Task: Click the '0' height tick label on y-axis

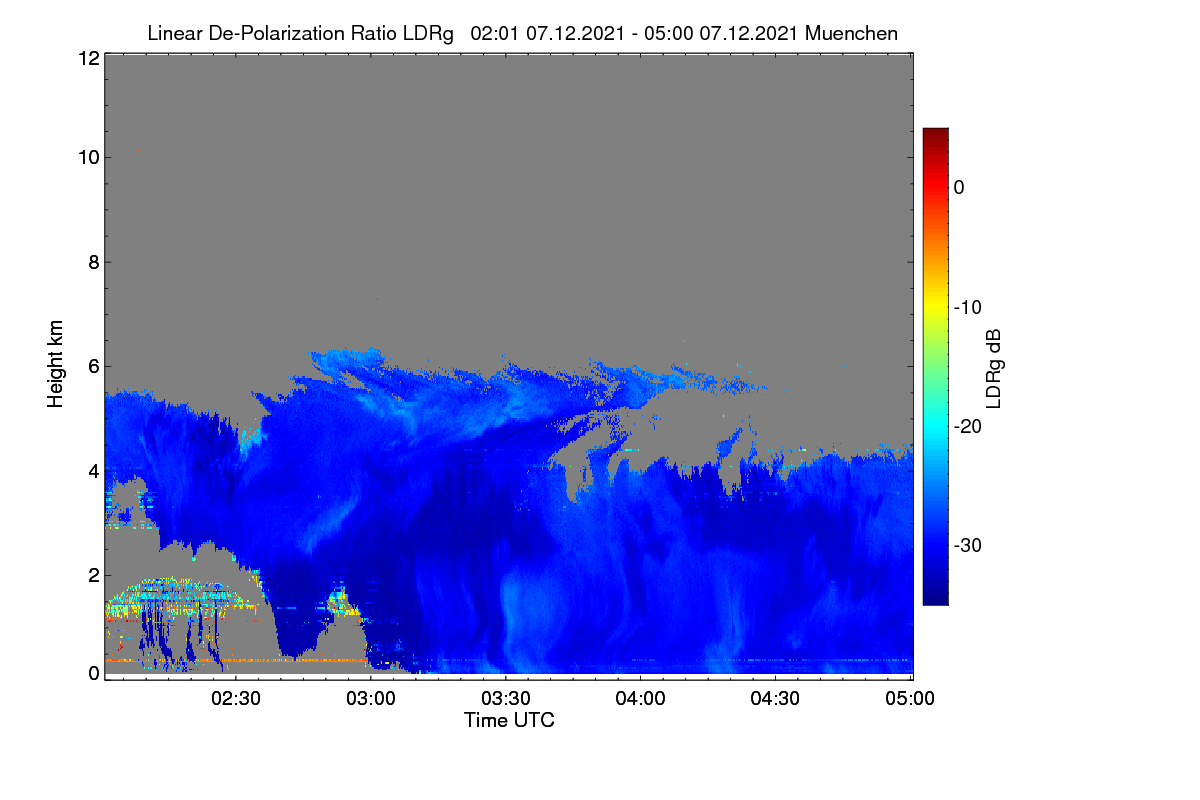Action: [x=93, y=673]
